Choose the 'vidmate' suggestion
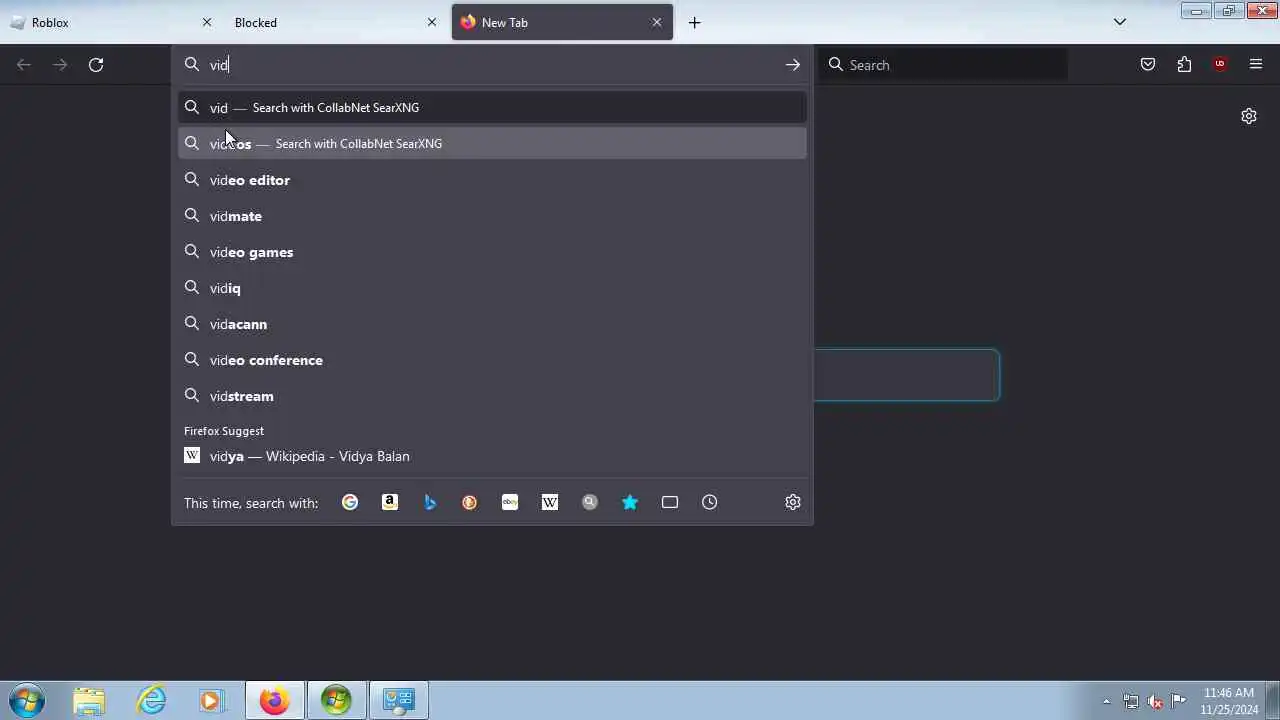Screen dimensions: 1280x720 (x=492, y=216)
